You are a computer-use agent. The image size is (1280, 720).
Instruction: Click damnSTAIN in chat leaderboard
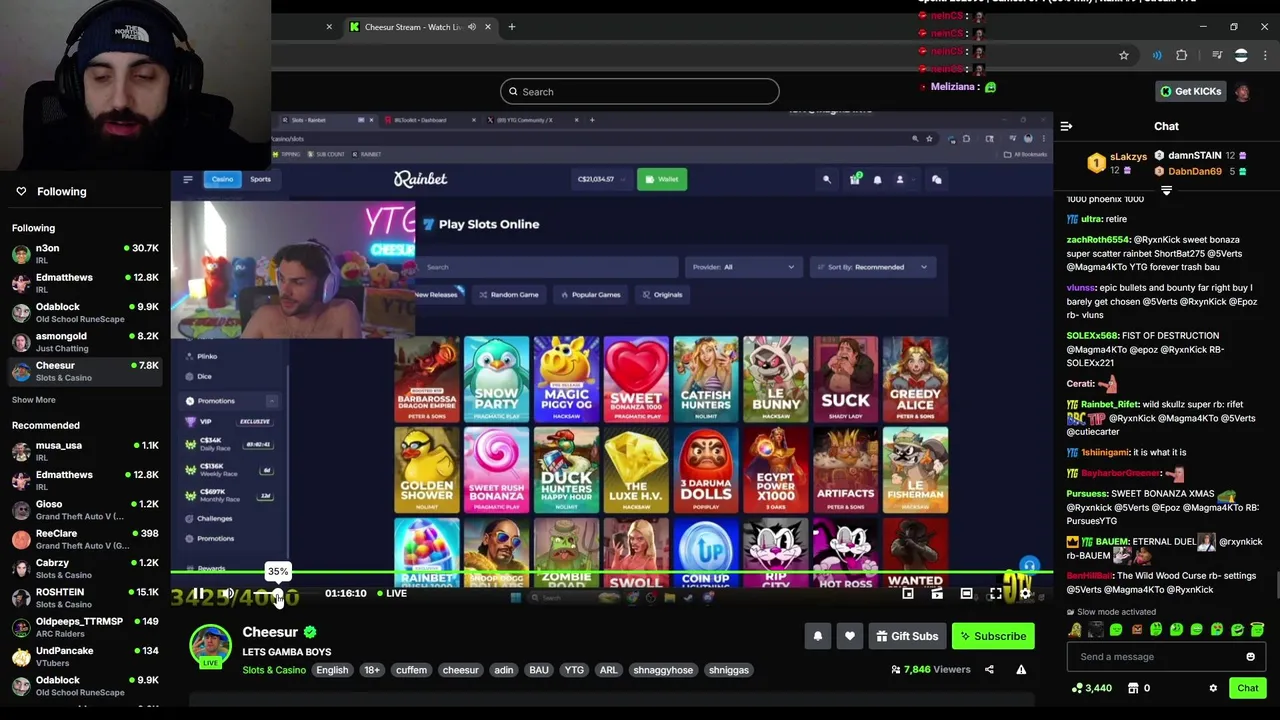click(1195, 156)
